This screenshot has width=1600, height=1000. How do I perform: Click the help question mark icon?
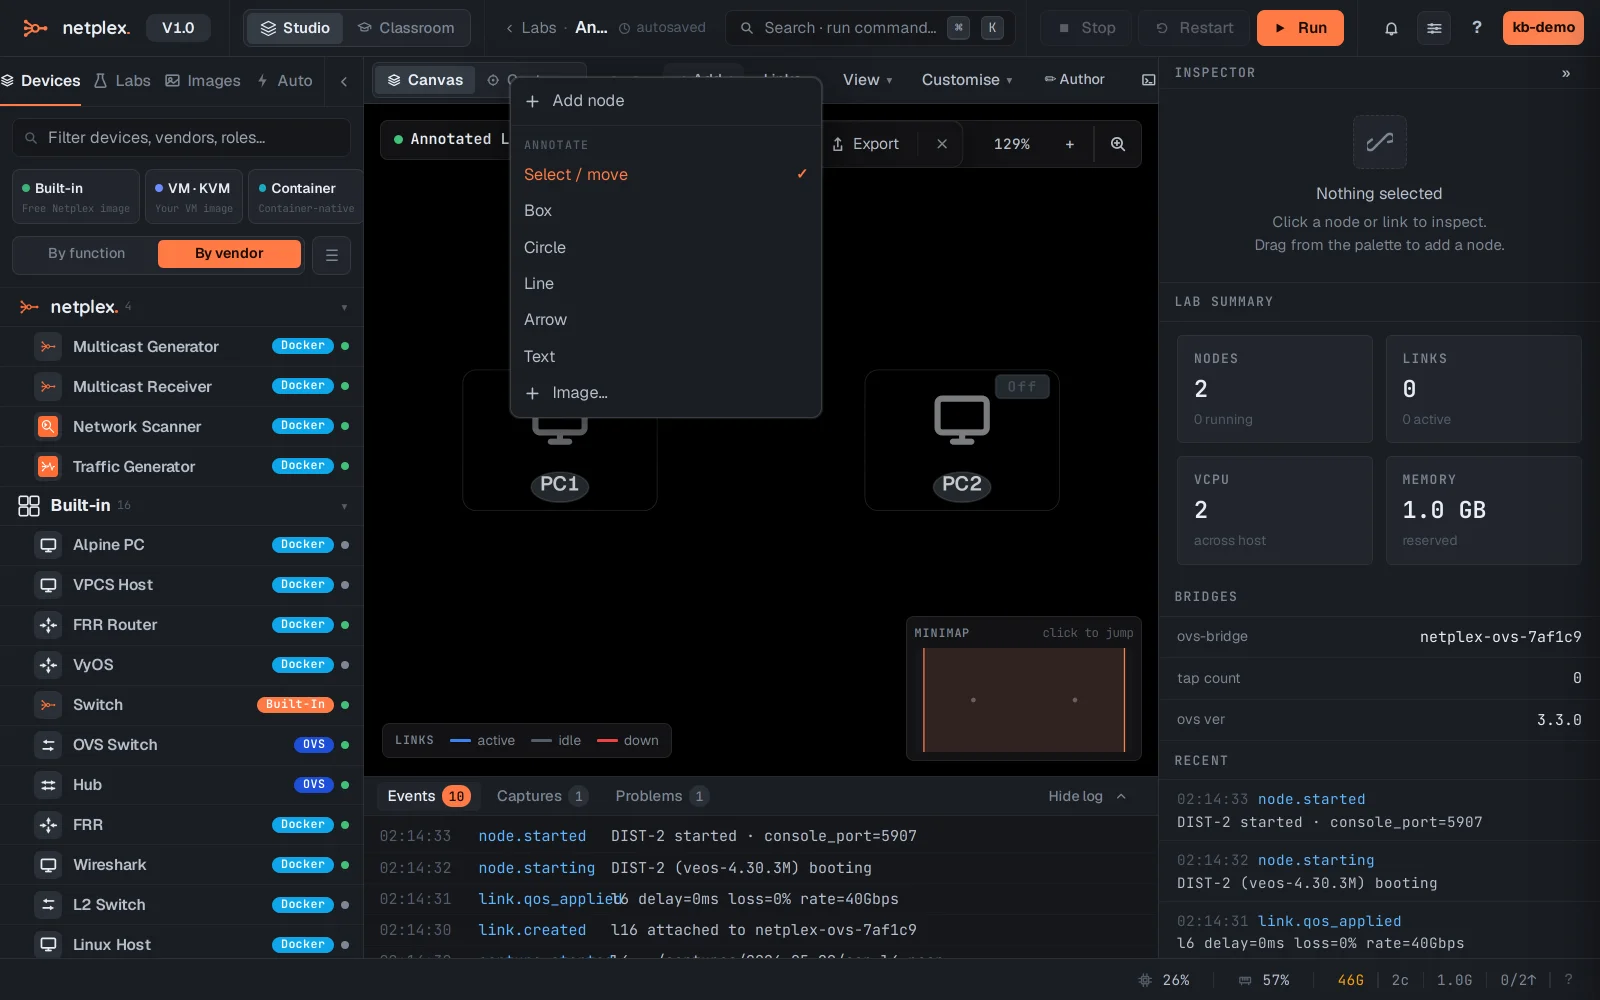click(x=1477, y=28)
